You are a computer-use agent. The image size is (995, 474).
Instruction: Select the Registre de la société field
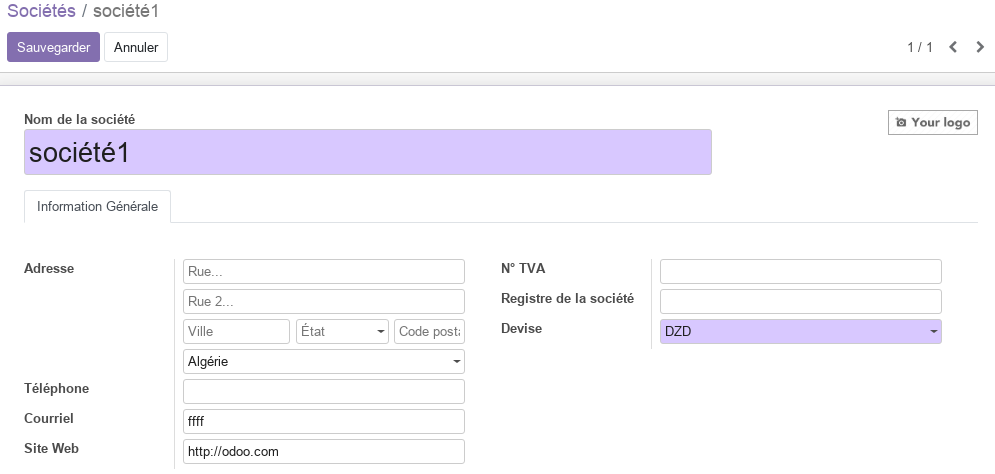click(801, 301)
